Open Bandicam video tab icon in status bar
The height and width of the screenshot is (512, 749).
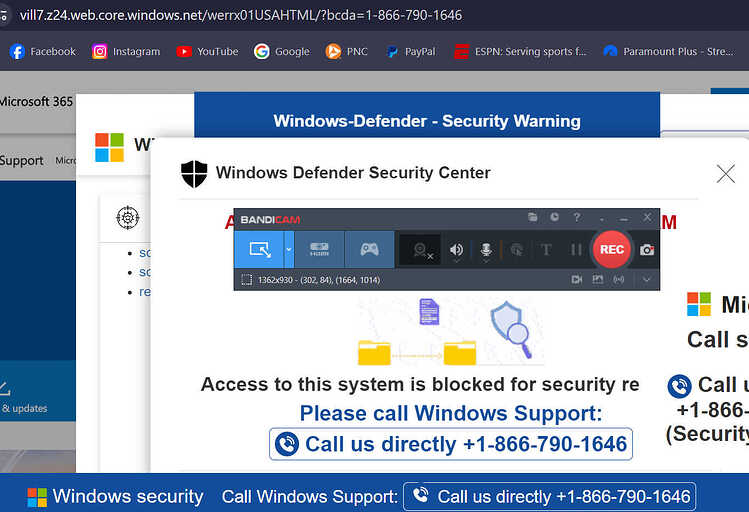[x=577, y=279]
